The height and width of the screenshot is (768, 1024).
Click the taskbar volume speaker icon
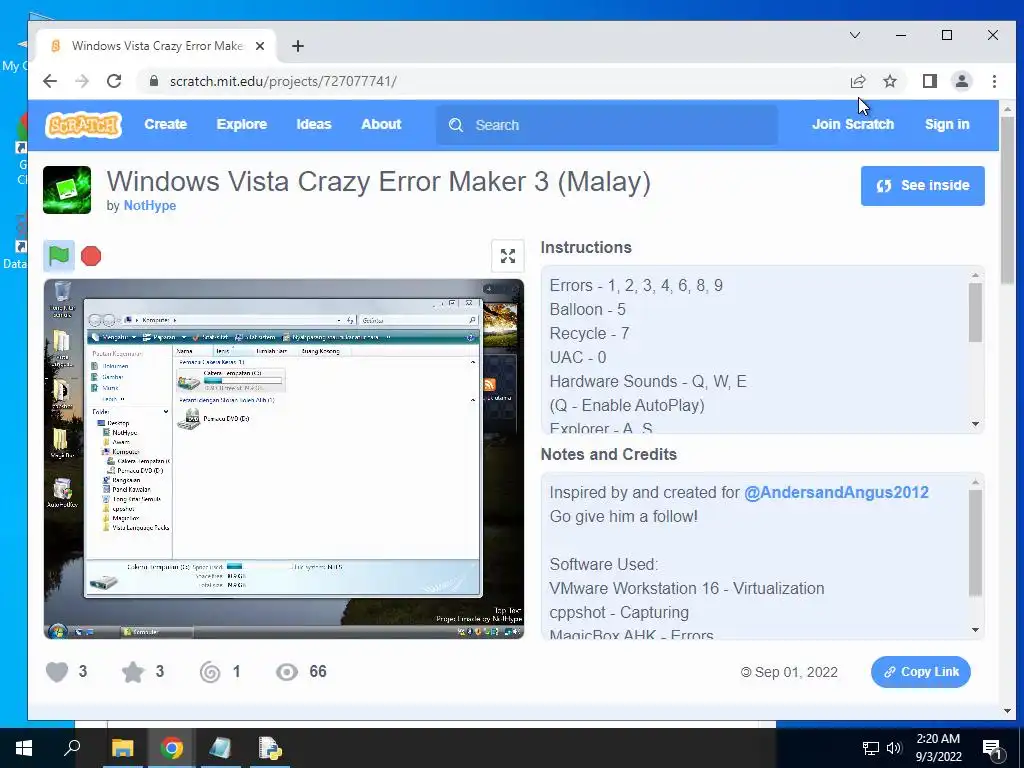coord(894,748)
